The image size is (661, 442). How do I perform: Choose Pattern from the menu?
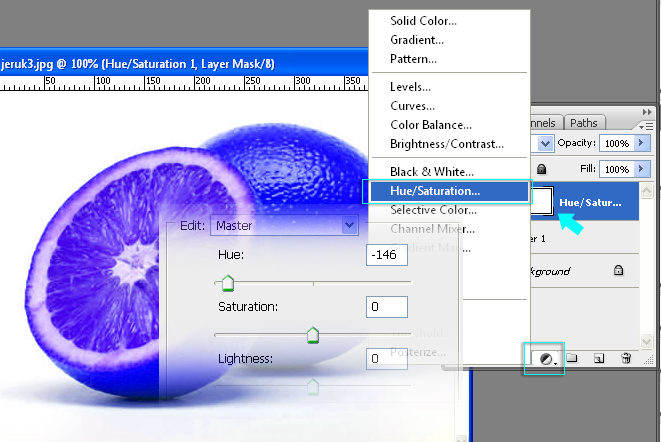413,59
